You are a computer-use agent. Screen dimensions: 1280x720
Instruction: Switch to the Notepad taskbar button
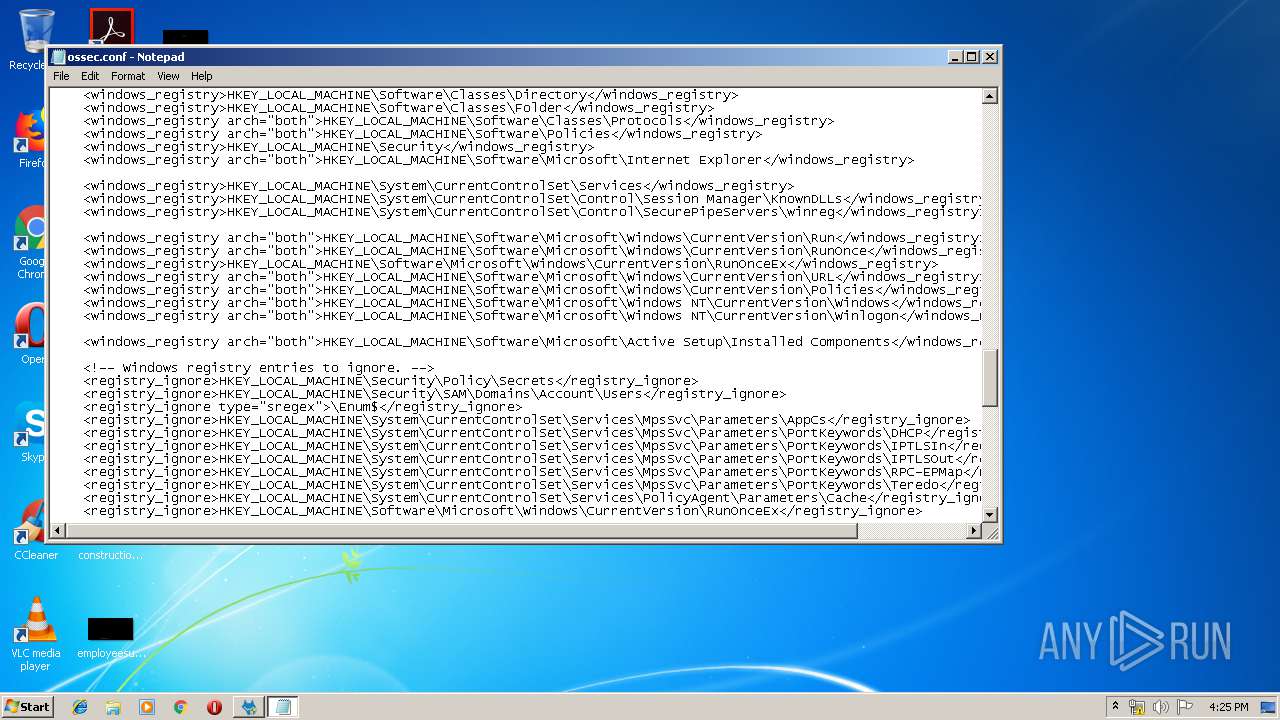click(283, 706)
